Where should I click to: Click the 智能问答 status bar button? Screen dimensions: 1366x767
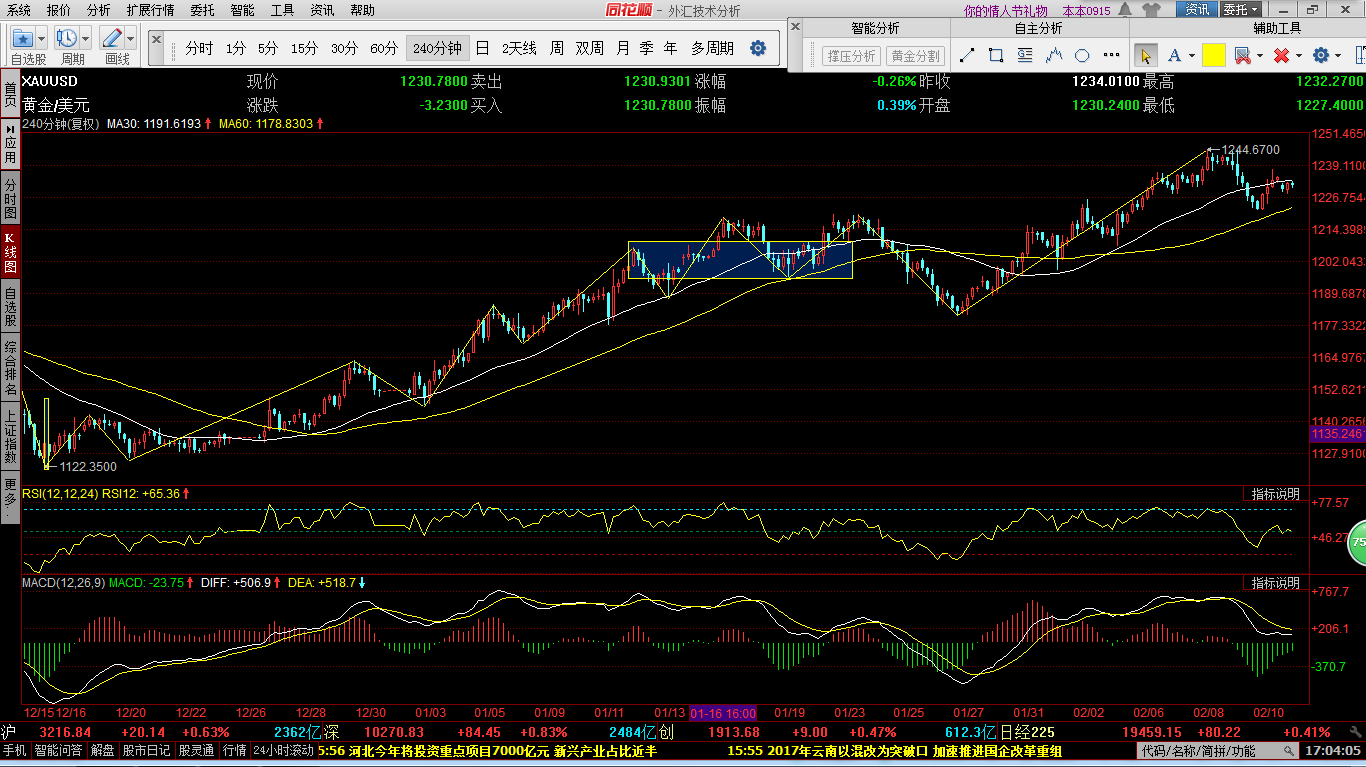point(58,750)
